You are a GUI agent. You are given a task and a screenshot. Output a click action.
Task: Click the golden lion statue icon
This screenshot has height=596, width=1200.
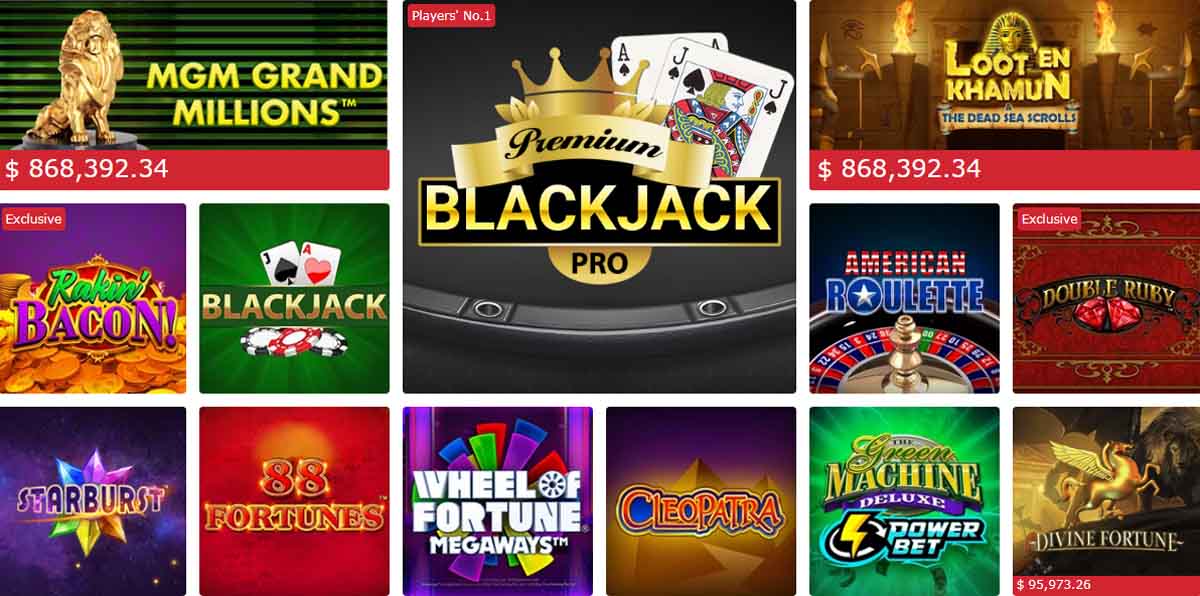point(77,76)
